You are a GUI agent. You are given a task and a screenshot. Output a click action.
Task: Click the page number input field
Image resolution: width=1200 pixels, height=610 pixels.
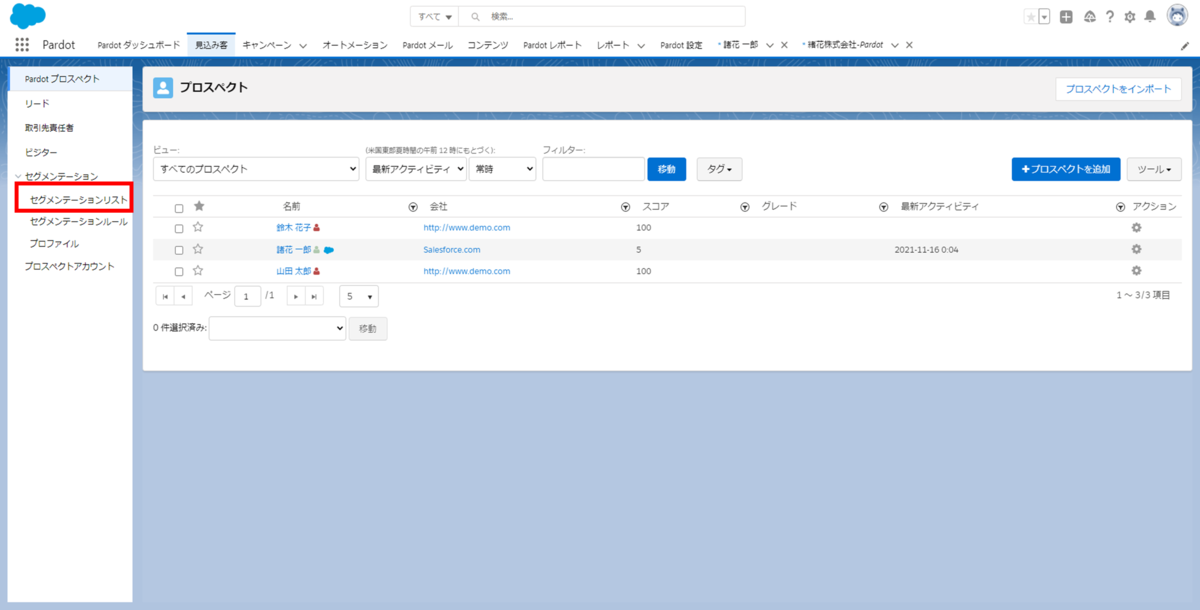[x=248, y=297]
